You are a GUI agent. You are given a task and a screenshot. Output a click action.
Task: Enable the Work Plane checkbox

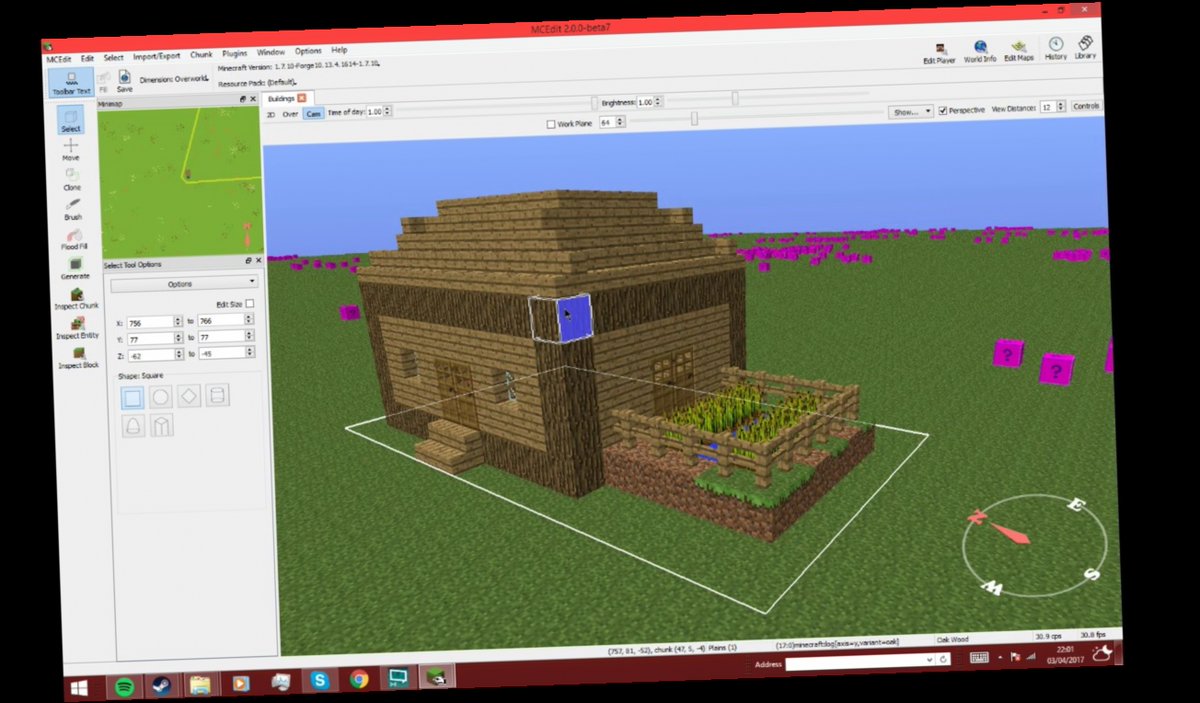point(550,124)
